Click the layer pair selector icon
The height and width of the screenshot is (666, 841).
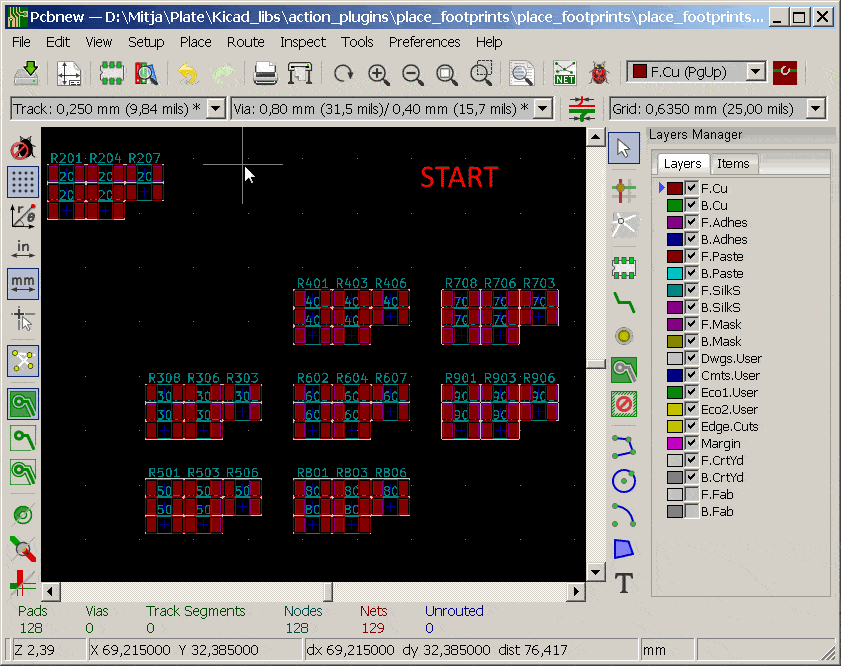click(x=785, y=72)
